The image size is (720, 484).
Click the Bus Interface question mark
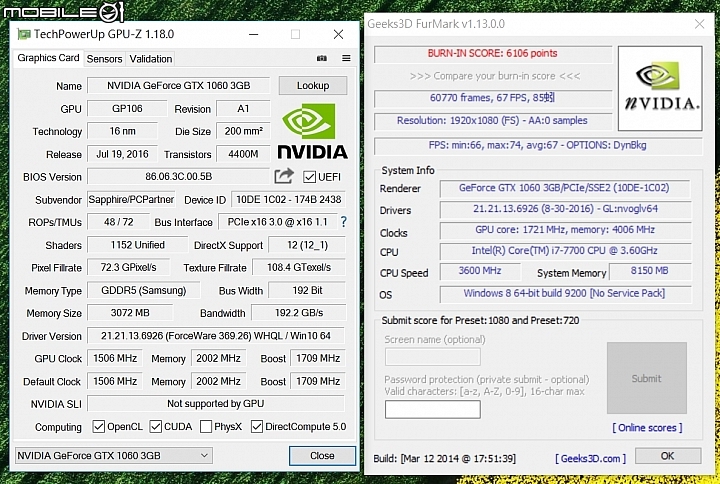coord(343,222)
